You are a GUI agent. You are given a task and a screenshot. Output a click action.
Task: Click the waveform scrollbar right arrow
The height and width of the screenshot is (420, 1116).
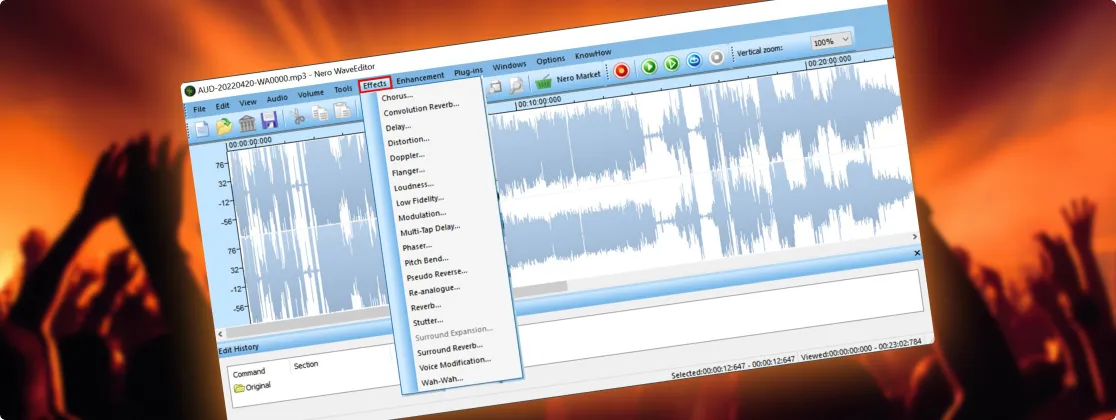[915, 237]
